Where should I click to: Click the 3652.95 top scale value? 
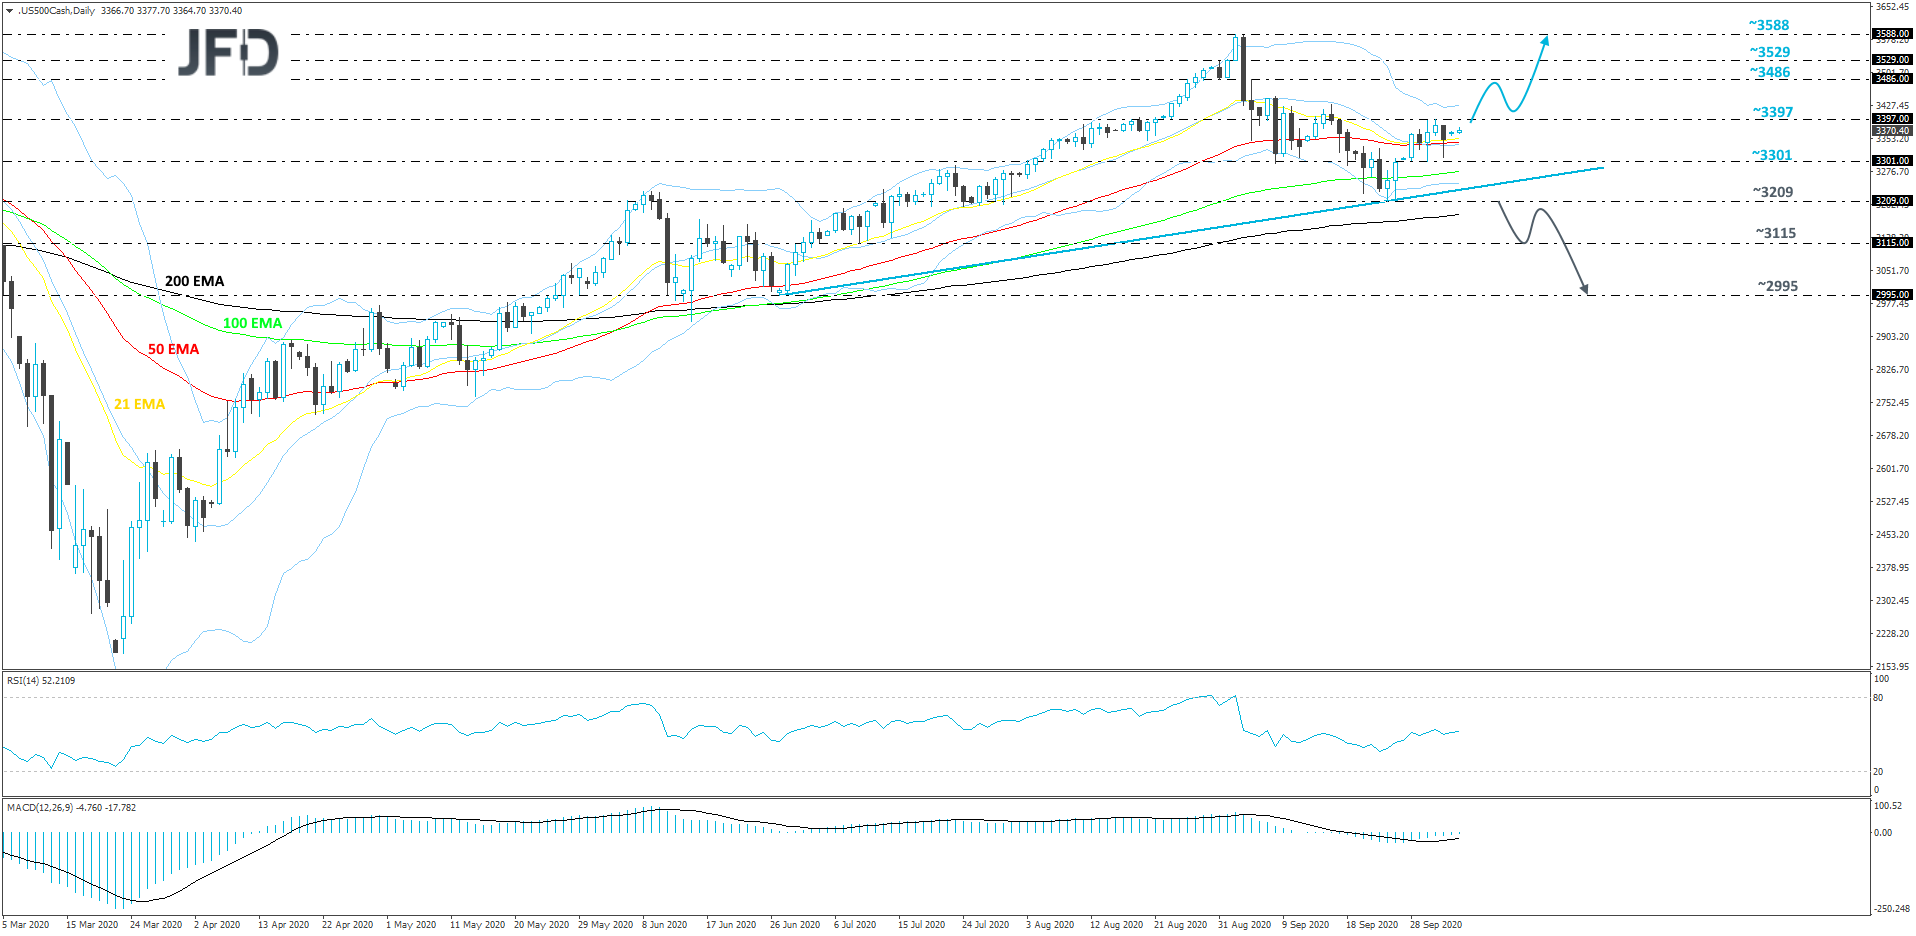pyautogui.click(x=1892, y=7)
